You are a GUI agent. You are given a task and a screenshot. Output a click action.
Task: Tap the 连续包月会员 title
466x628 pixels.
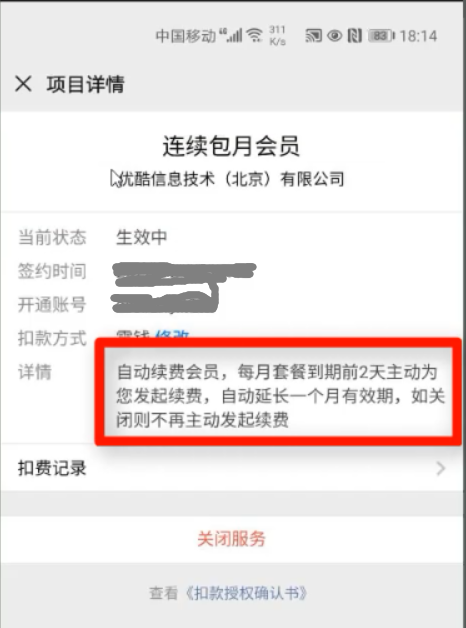pyautogui.click(x=231, y=146)
